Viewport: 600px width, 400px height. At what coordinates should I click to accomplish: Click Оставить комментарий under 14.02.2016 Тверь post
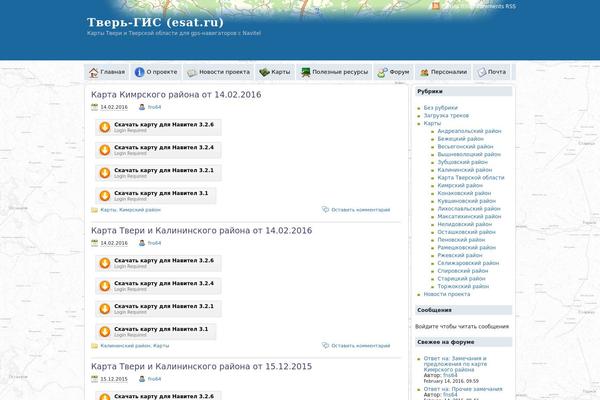coord(360,346)
